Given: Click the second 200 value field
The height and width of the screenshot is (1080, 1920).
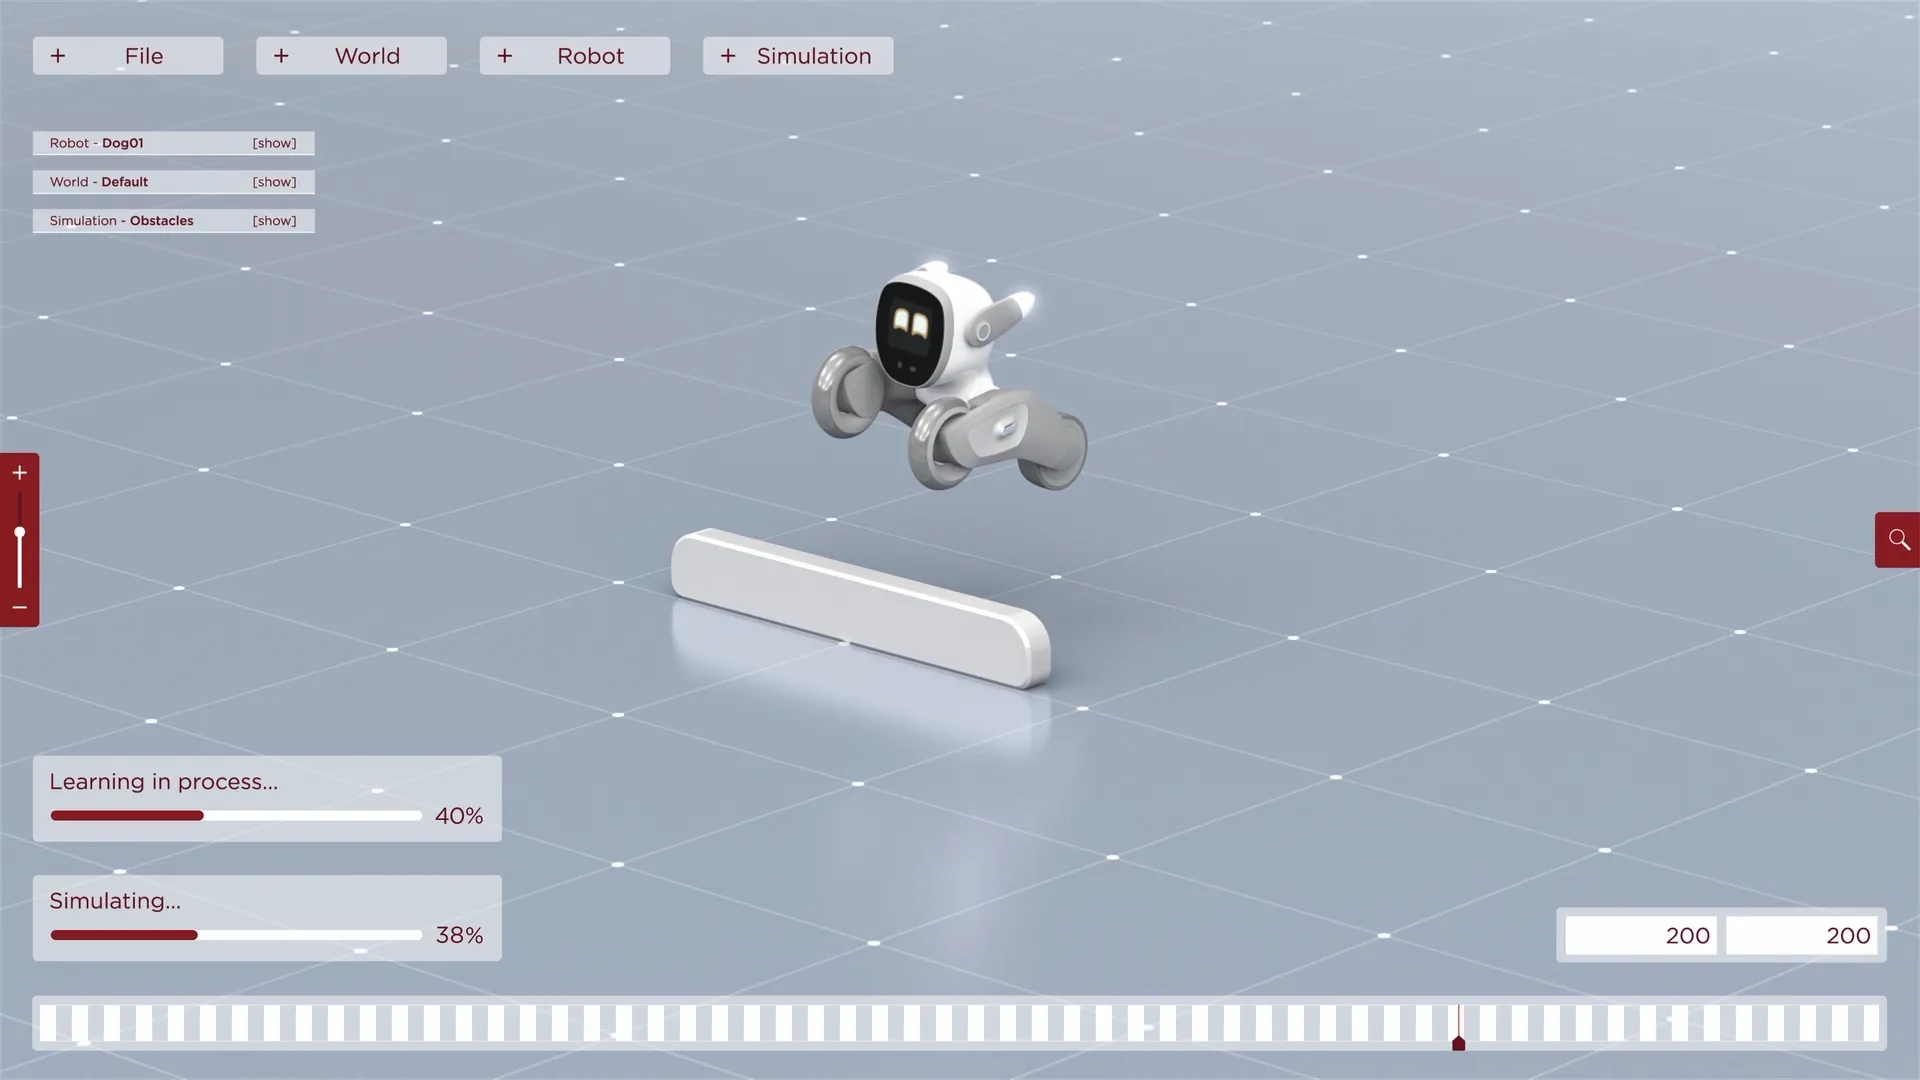Looking at the screenshot, I should (x=1802, y=936).
